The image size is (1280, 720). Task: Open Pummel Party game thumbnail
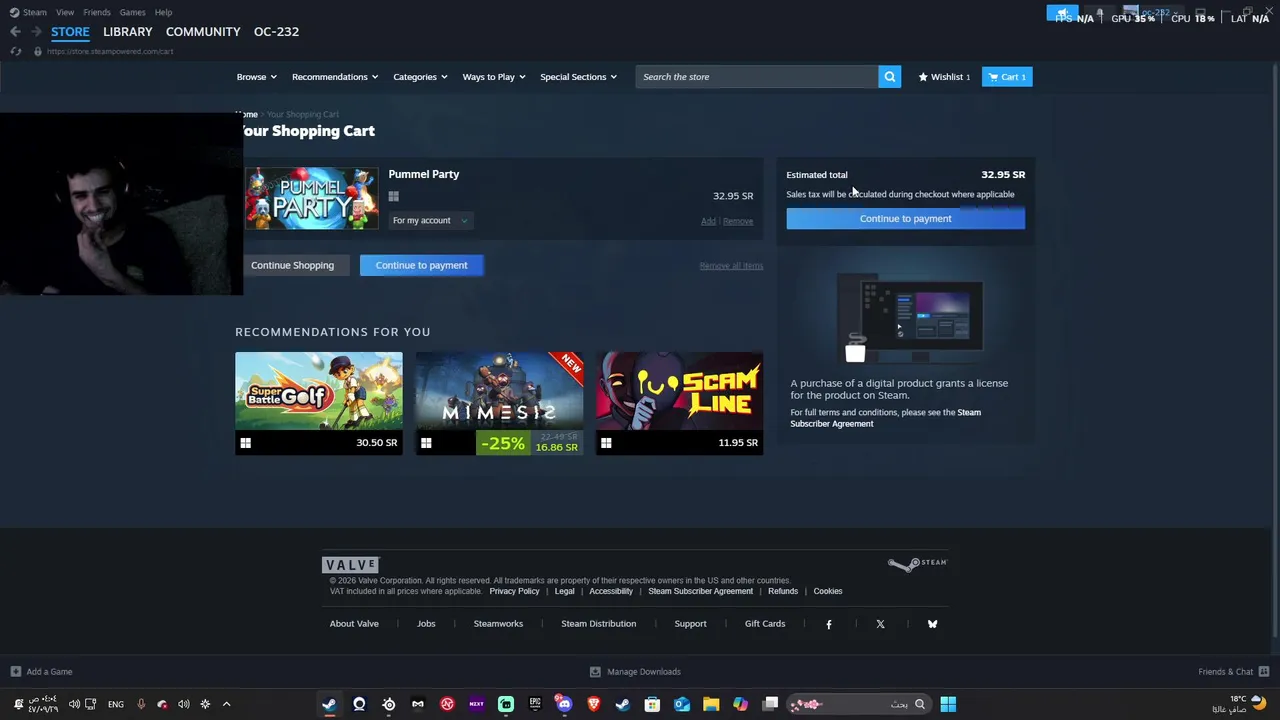[312, 198]
